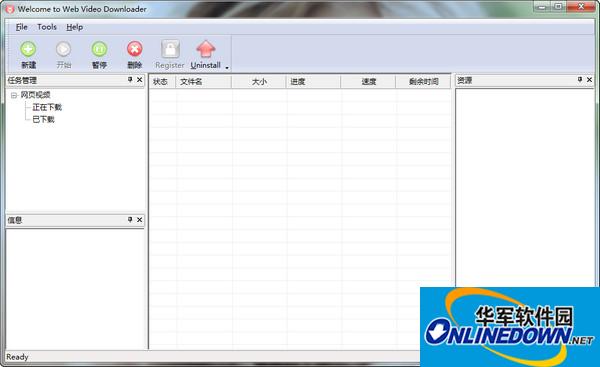
Task: Pin the 资源 panel
Action: coord(580,80)
